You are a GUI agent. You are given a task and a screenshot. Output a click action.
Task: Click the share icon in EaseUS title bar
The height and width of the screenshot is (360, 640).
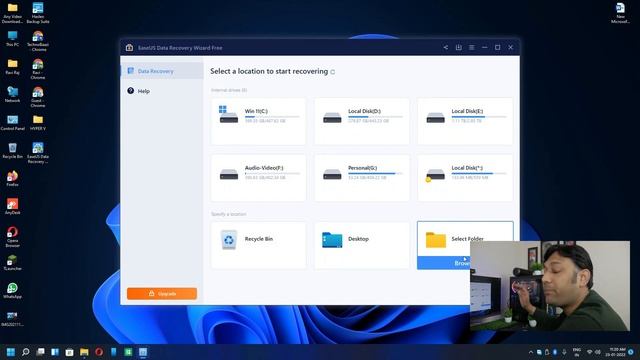(x=446, y=47)
